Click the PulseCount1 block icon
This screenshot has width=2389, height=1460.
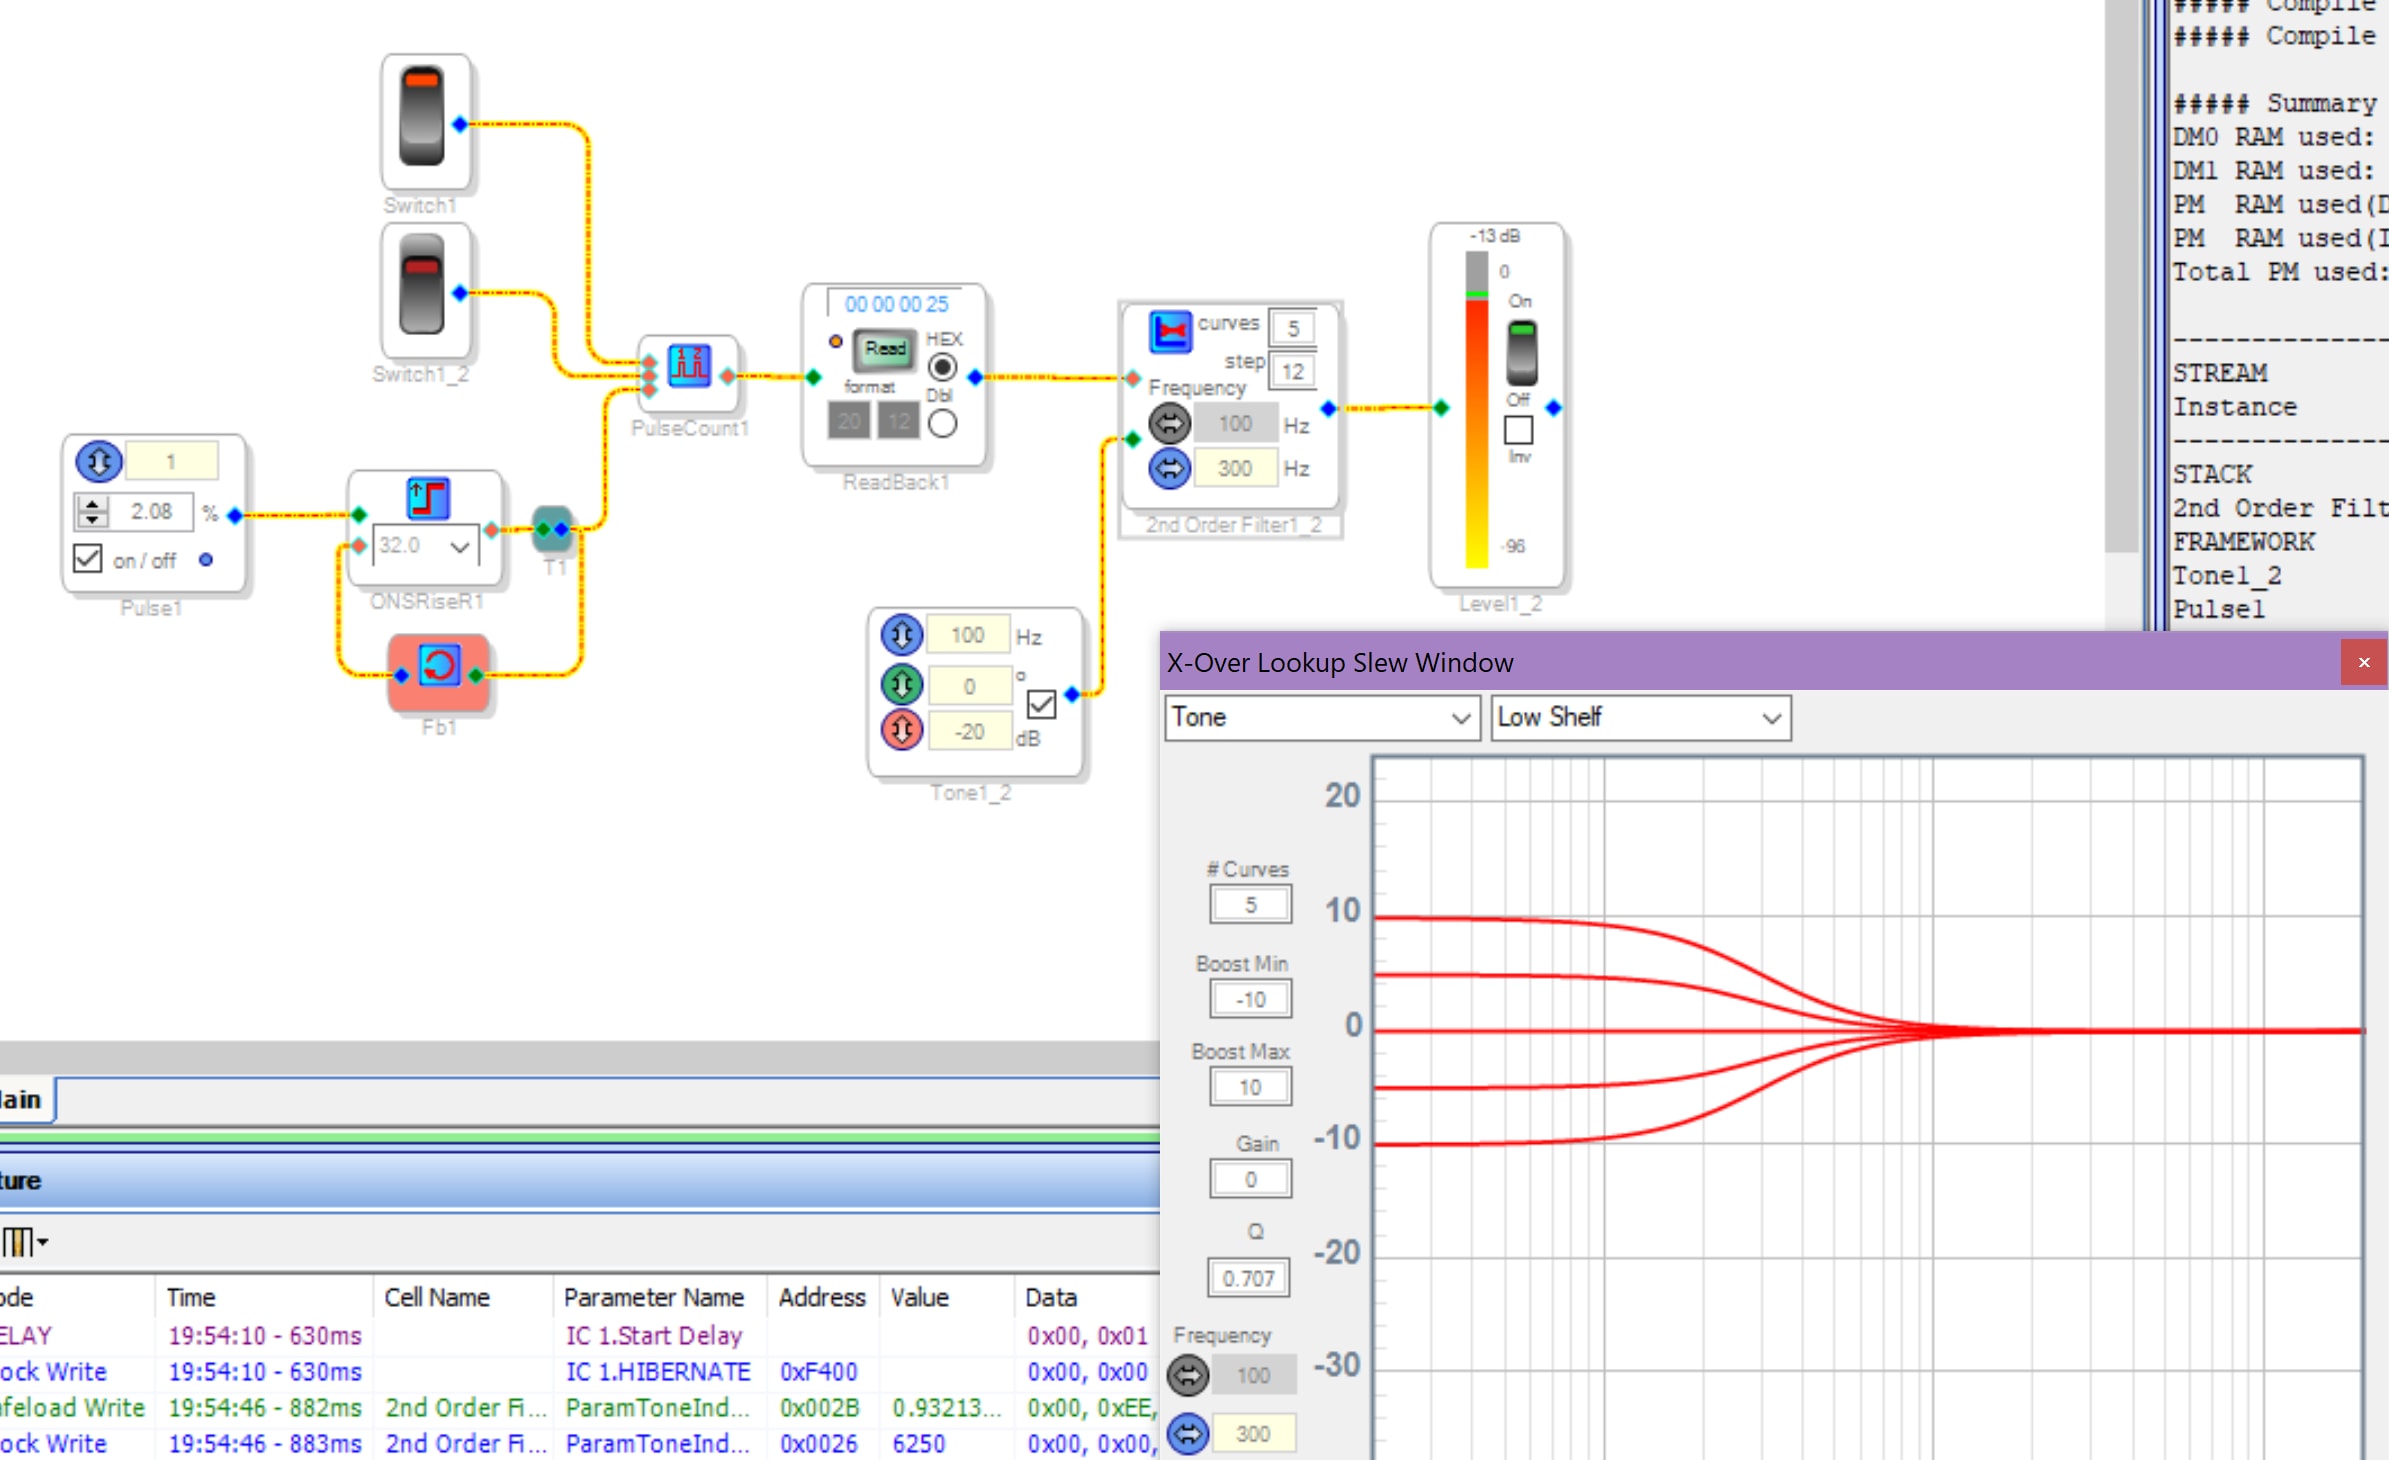coord(689,364)
